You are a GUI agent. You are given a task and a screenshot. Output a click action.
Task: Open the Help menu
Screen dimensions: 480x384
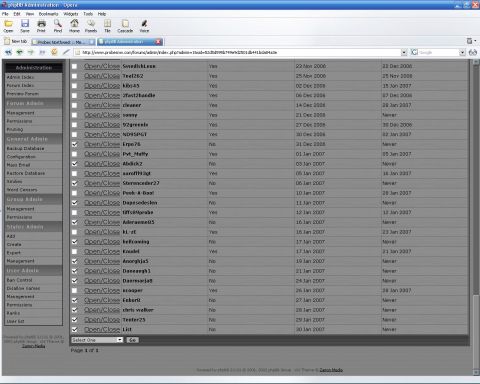click(x=102, y=14)
